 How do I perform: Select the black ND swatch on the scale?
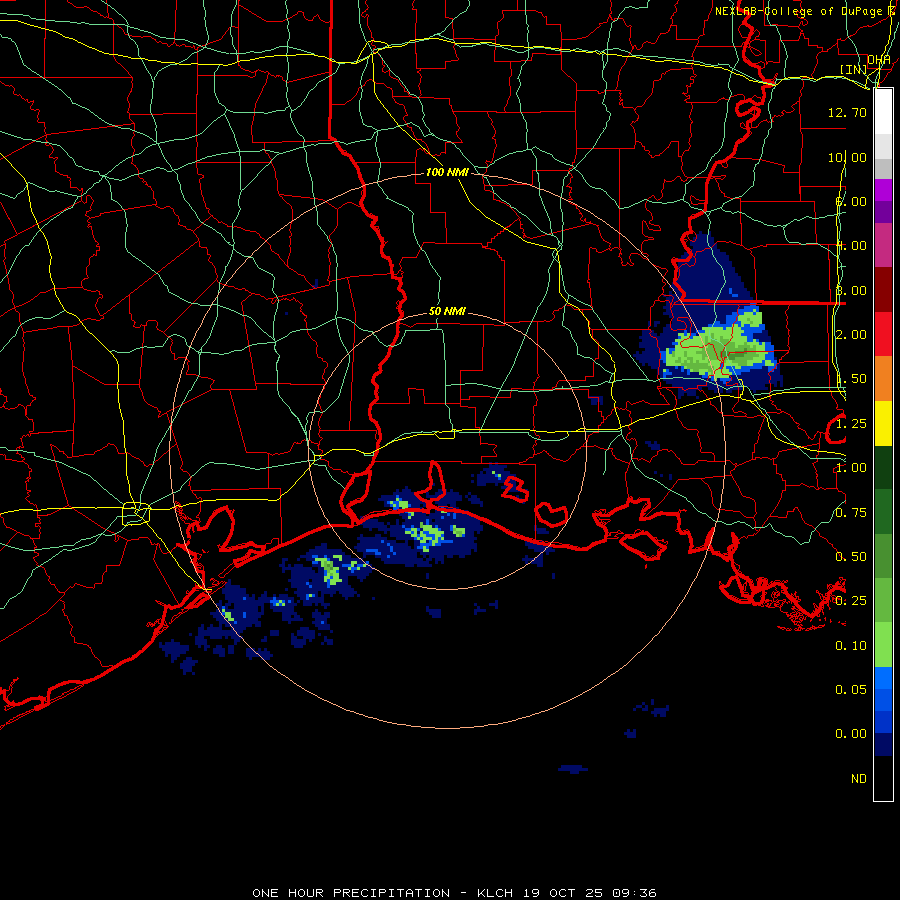(x=883, y=778)
